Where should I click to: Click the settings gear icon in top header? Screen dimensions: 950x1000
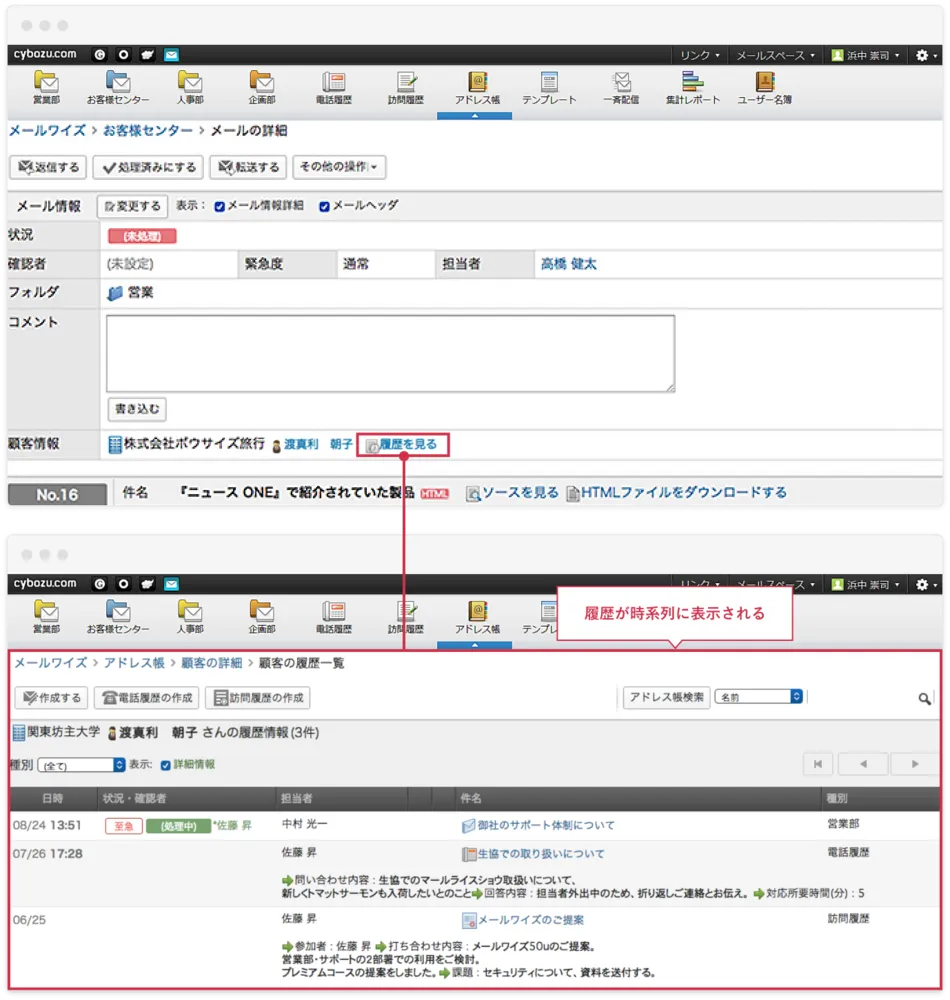pyautogui.click(x=924, y=55)
